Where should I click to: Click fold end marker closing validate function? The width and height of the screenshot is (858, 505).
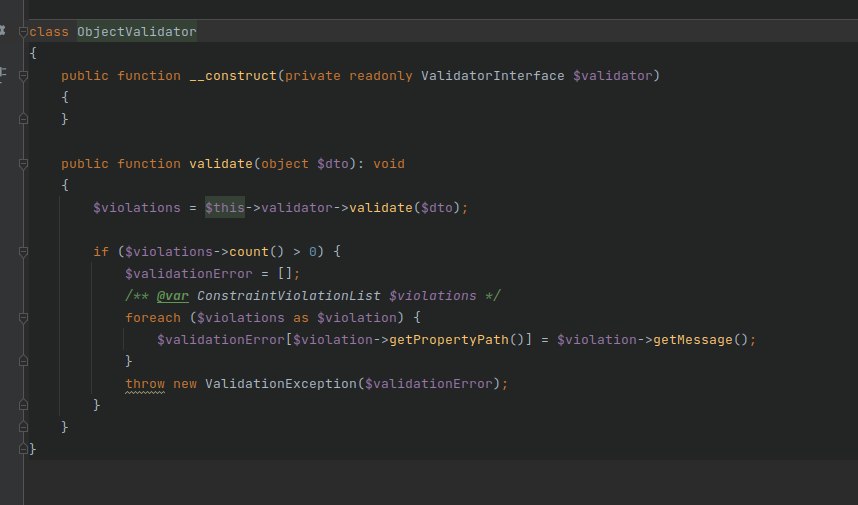23,427
